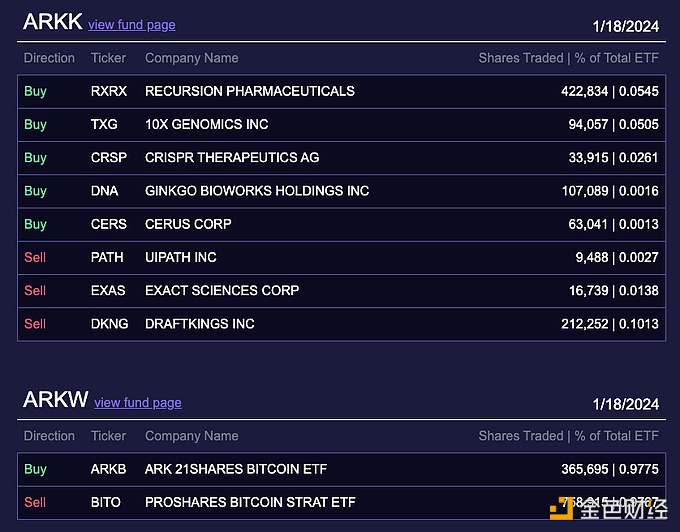The image size is (680, 532).
Task: Click the ARKW Direction column header
Action: point(49,436)
